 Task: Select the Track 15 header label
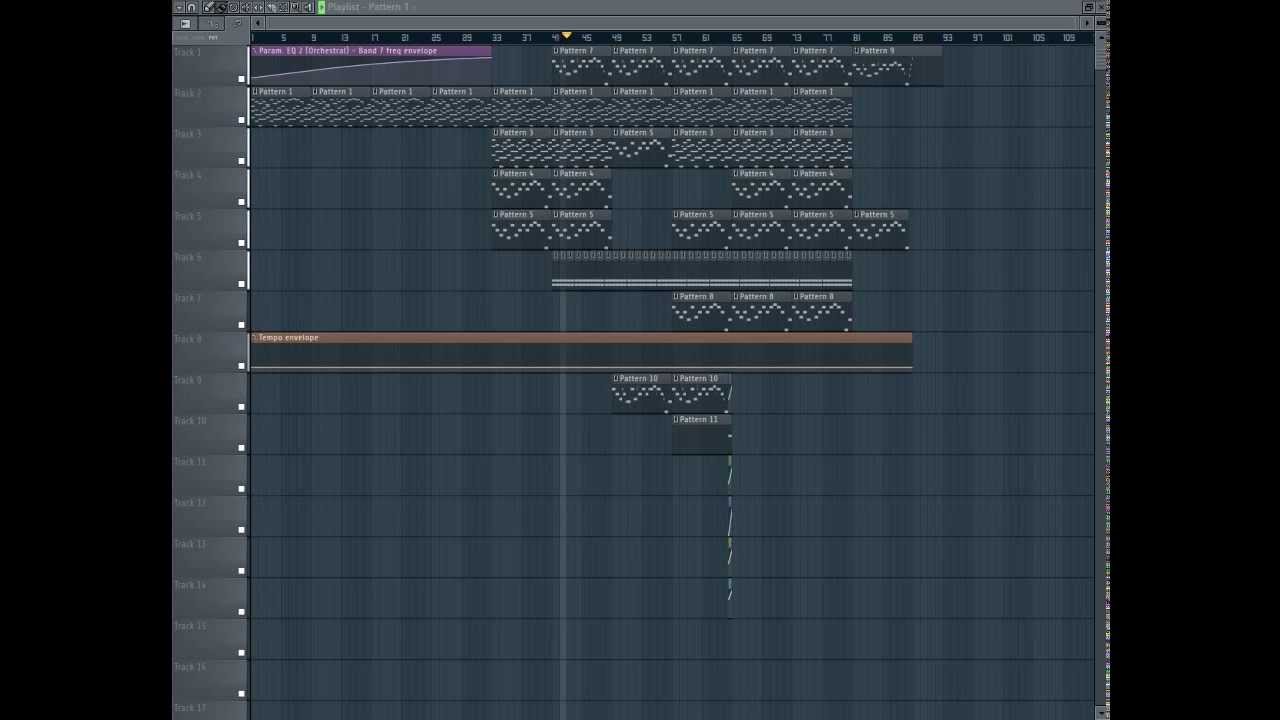coord(189,626)
